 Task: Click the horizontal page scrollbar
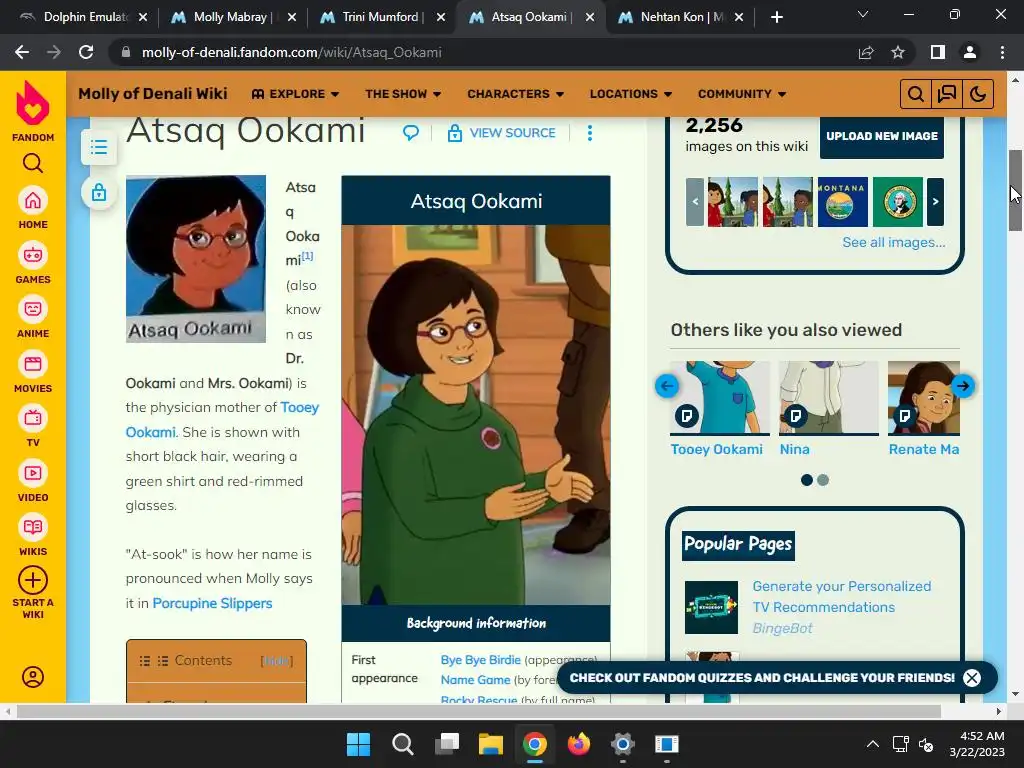[479, 711]
